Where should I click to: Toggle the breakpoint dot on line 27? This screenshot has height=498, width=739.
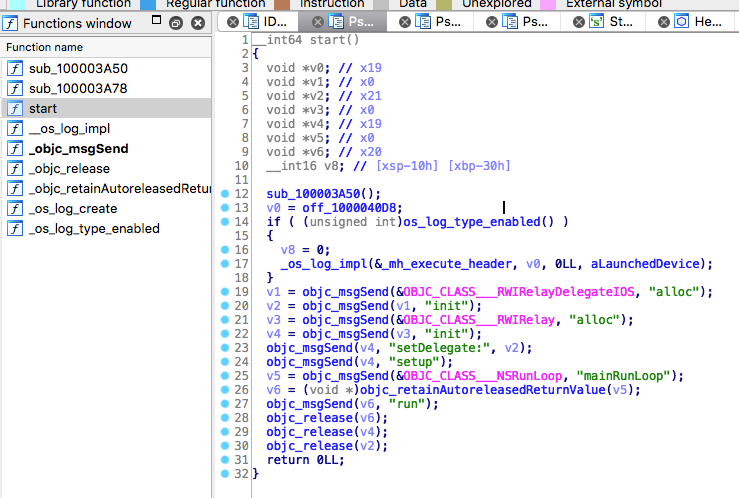pos(225,404)
